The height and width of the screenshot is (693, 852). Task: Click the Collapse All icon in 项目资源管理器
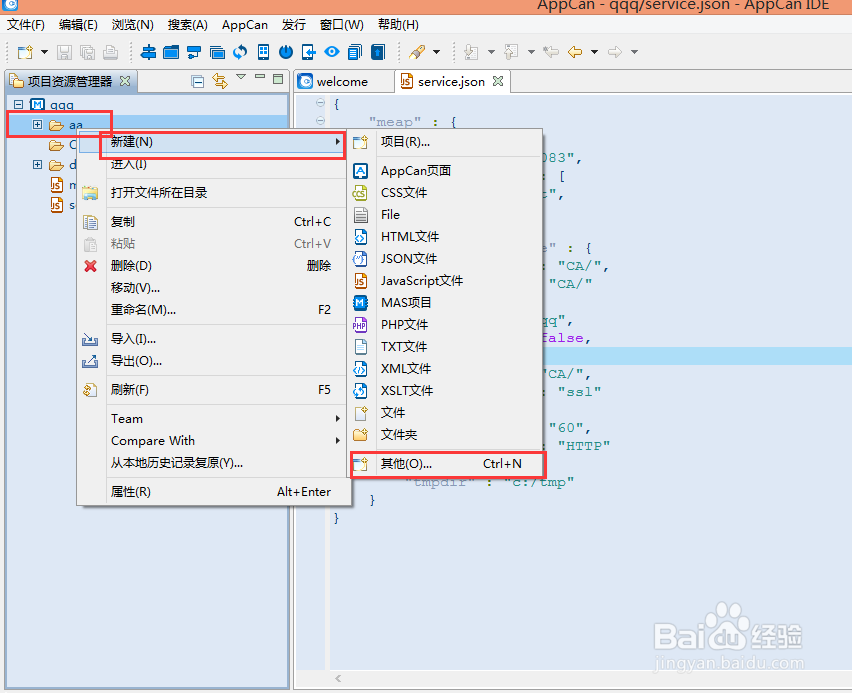click(197, 80)
